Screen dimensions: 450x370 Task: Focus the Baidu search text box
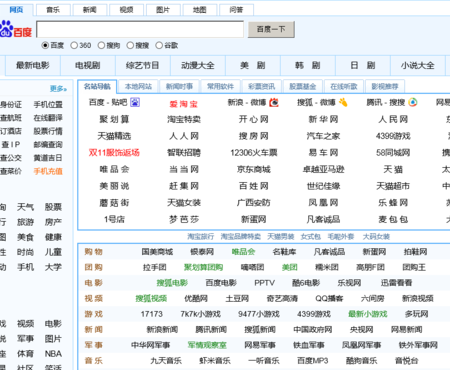coord(140,29)
